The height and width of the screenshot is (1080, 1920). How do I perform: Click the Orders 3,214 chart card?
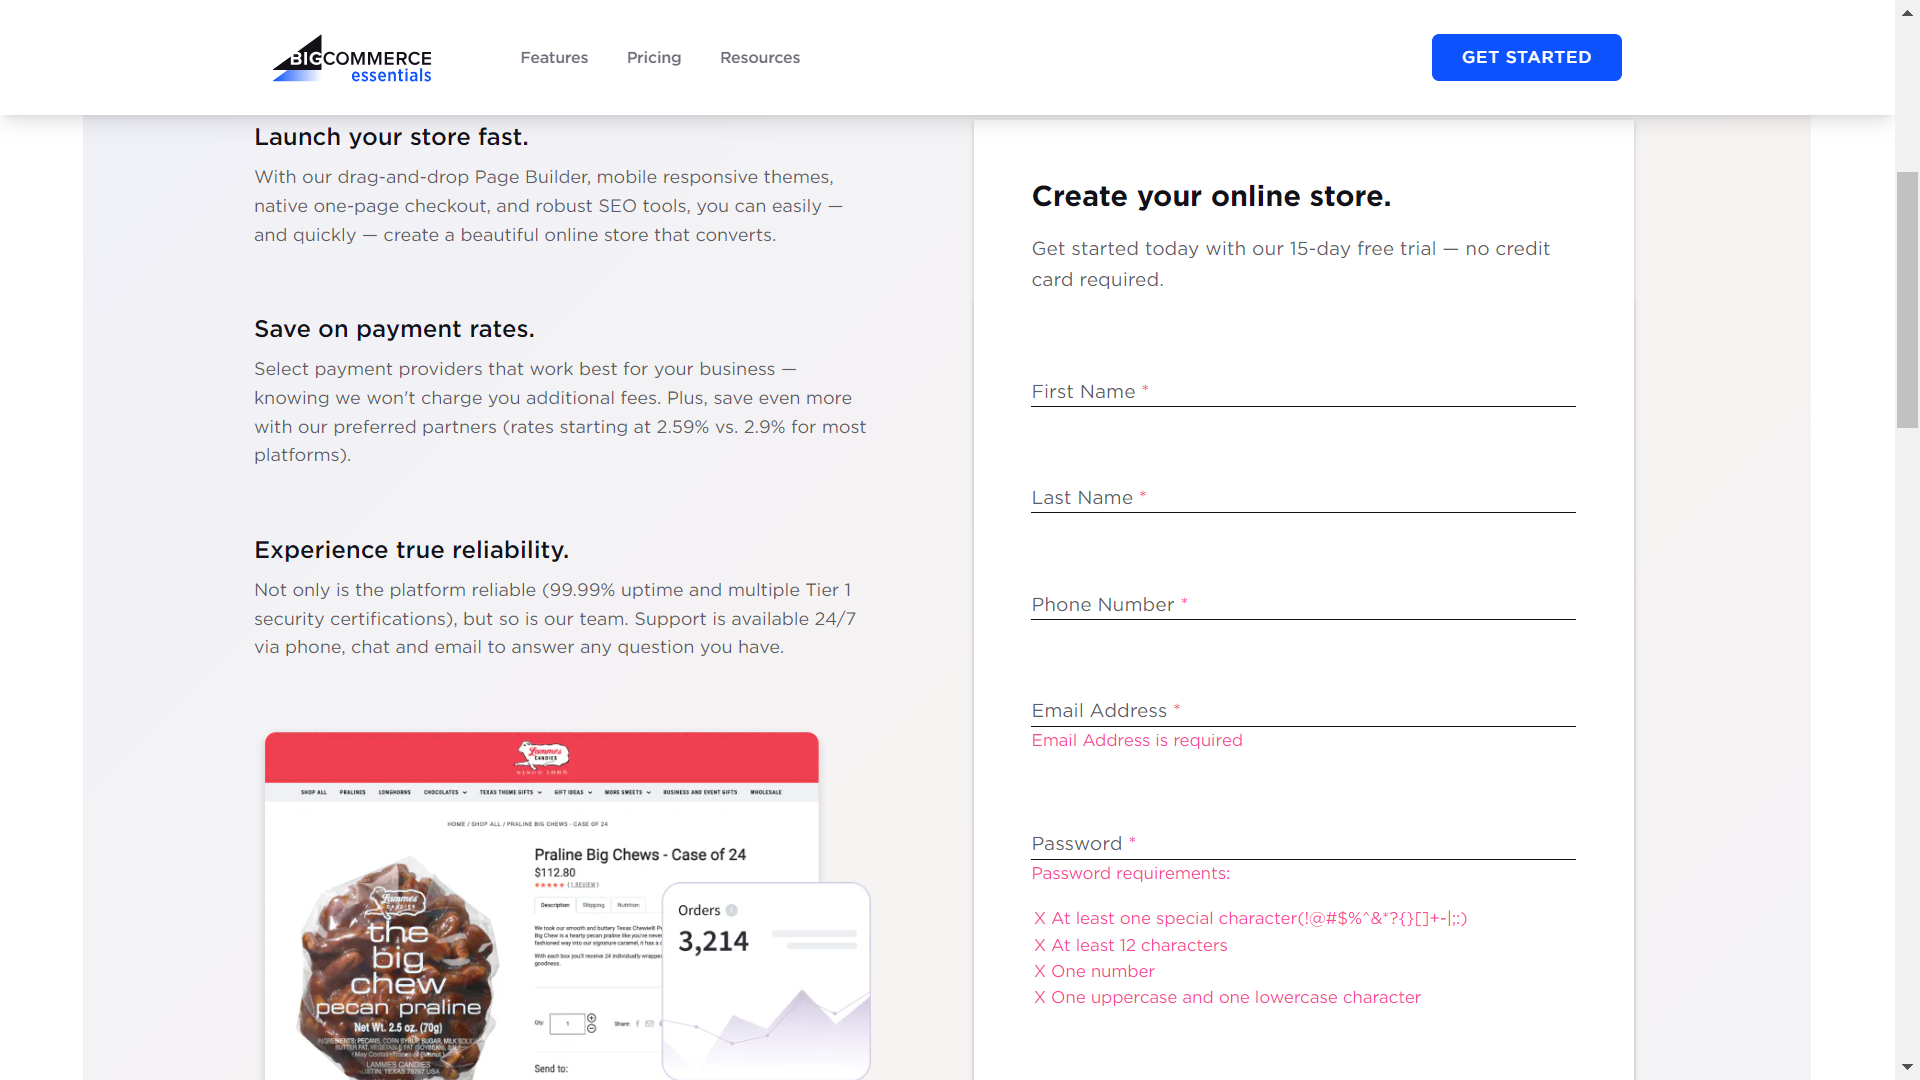point(766,980)
